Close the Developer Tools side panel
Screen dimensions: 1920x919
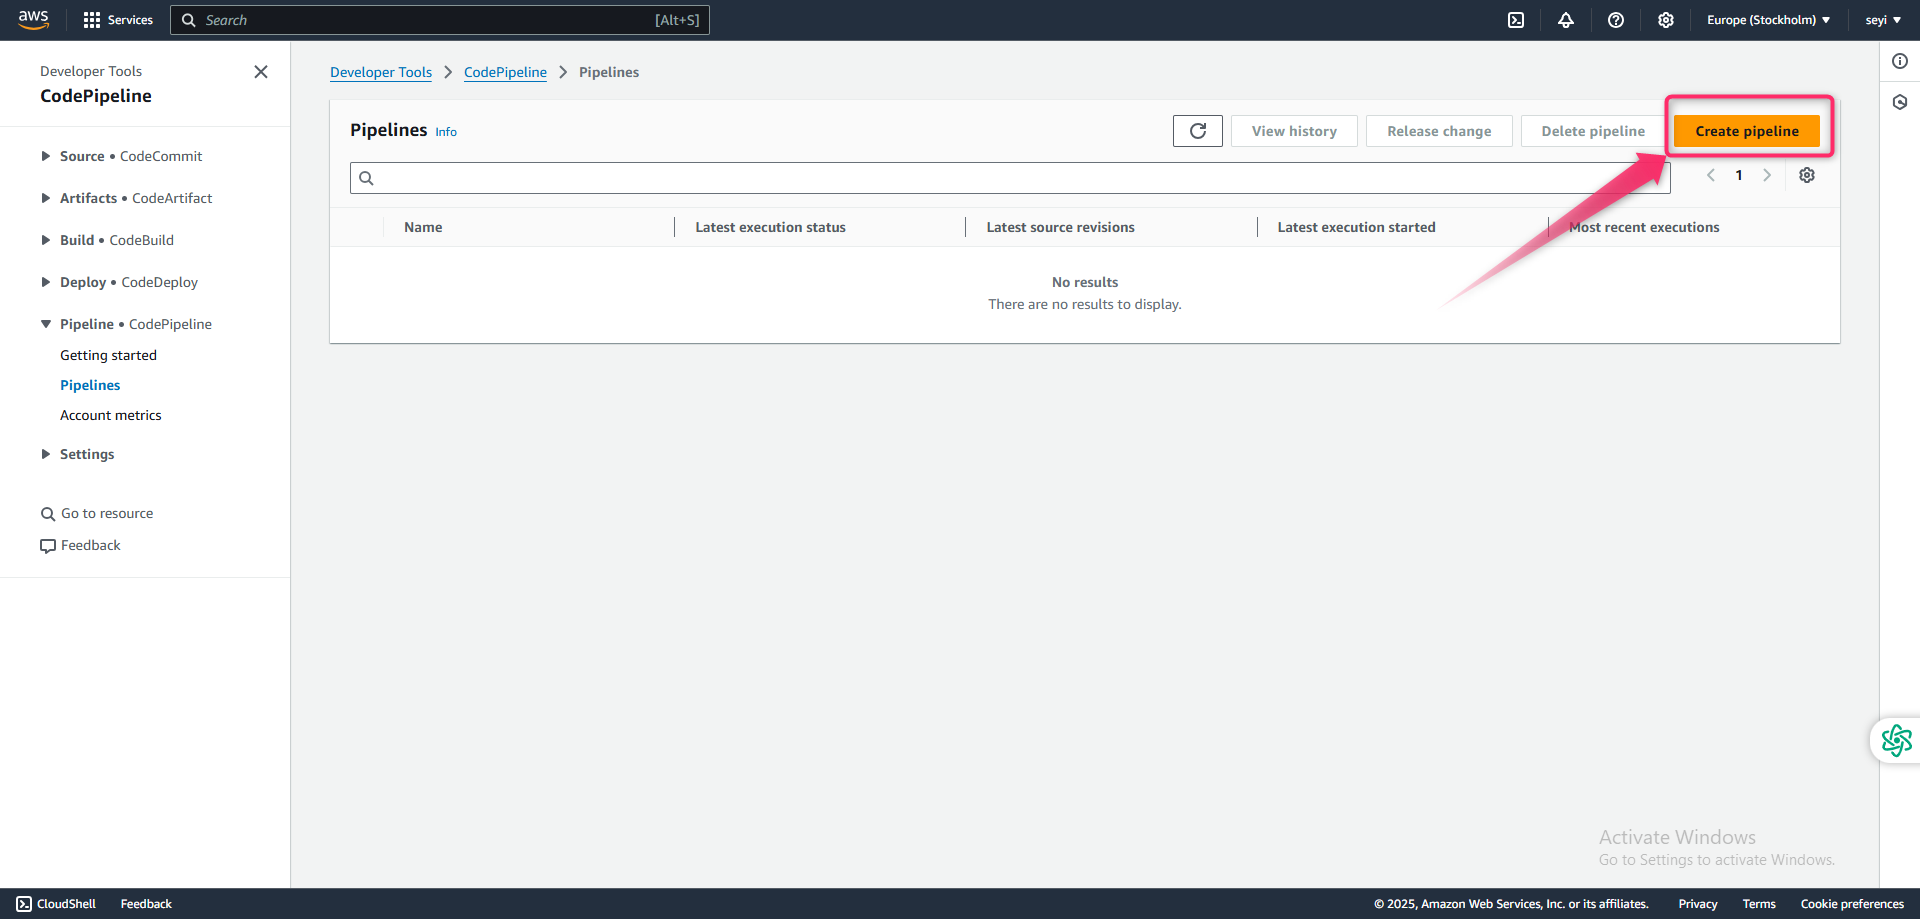261,72
